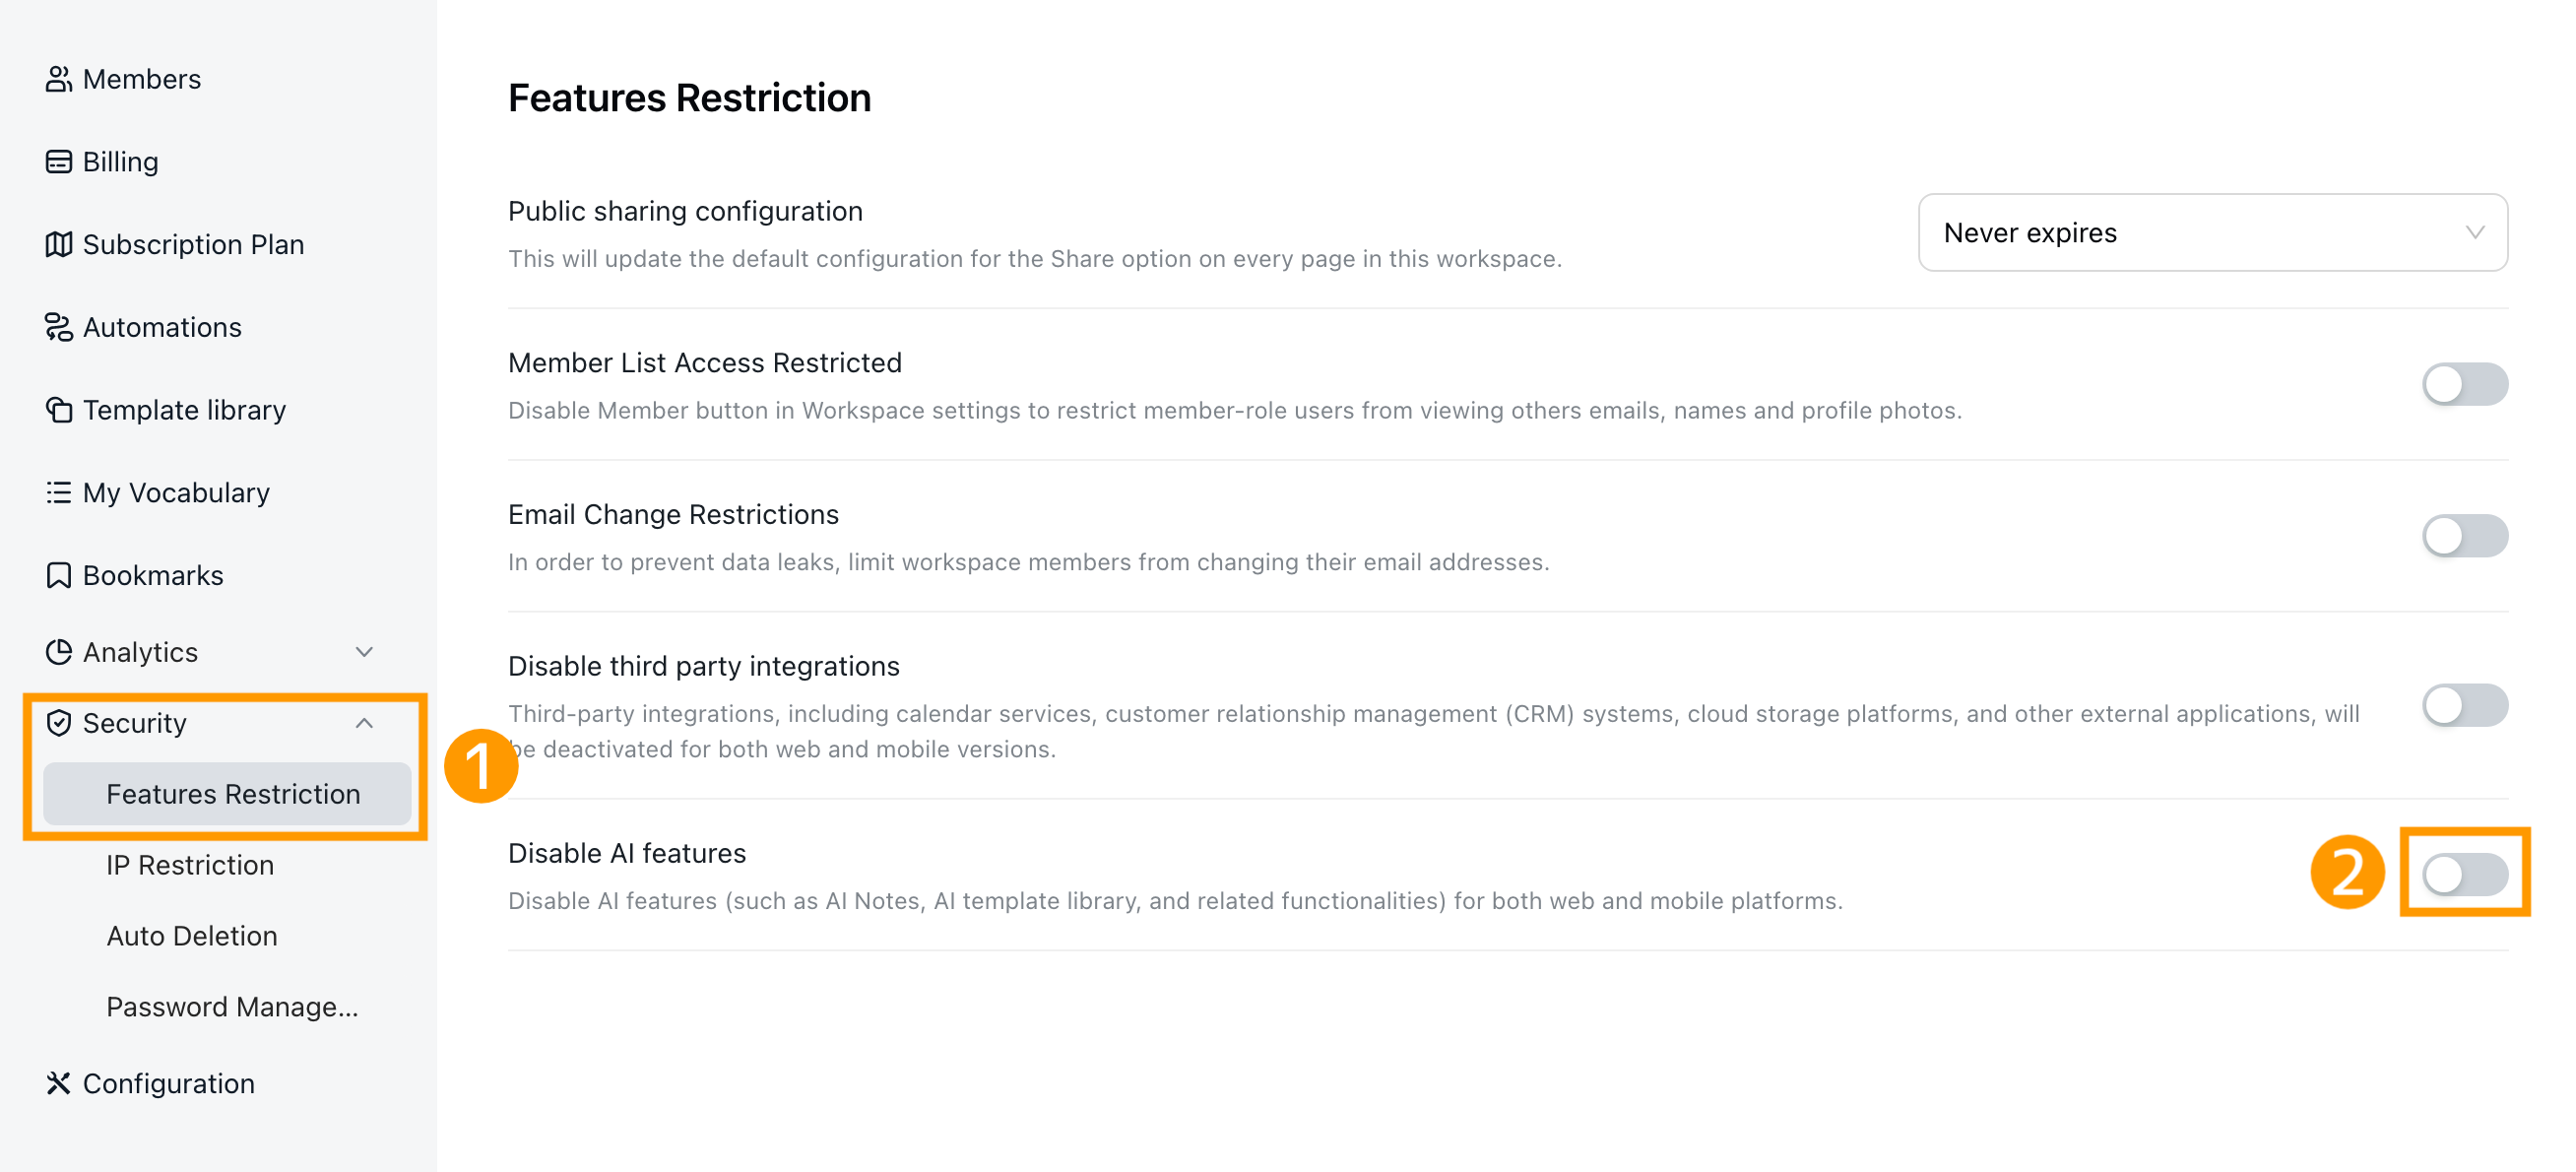The image size is (2576, 1172).
Task: Select Features Restriction in sidebar
Action: (x=228, y=794)
